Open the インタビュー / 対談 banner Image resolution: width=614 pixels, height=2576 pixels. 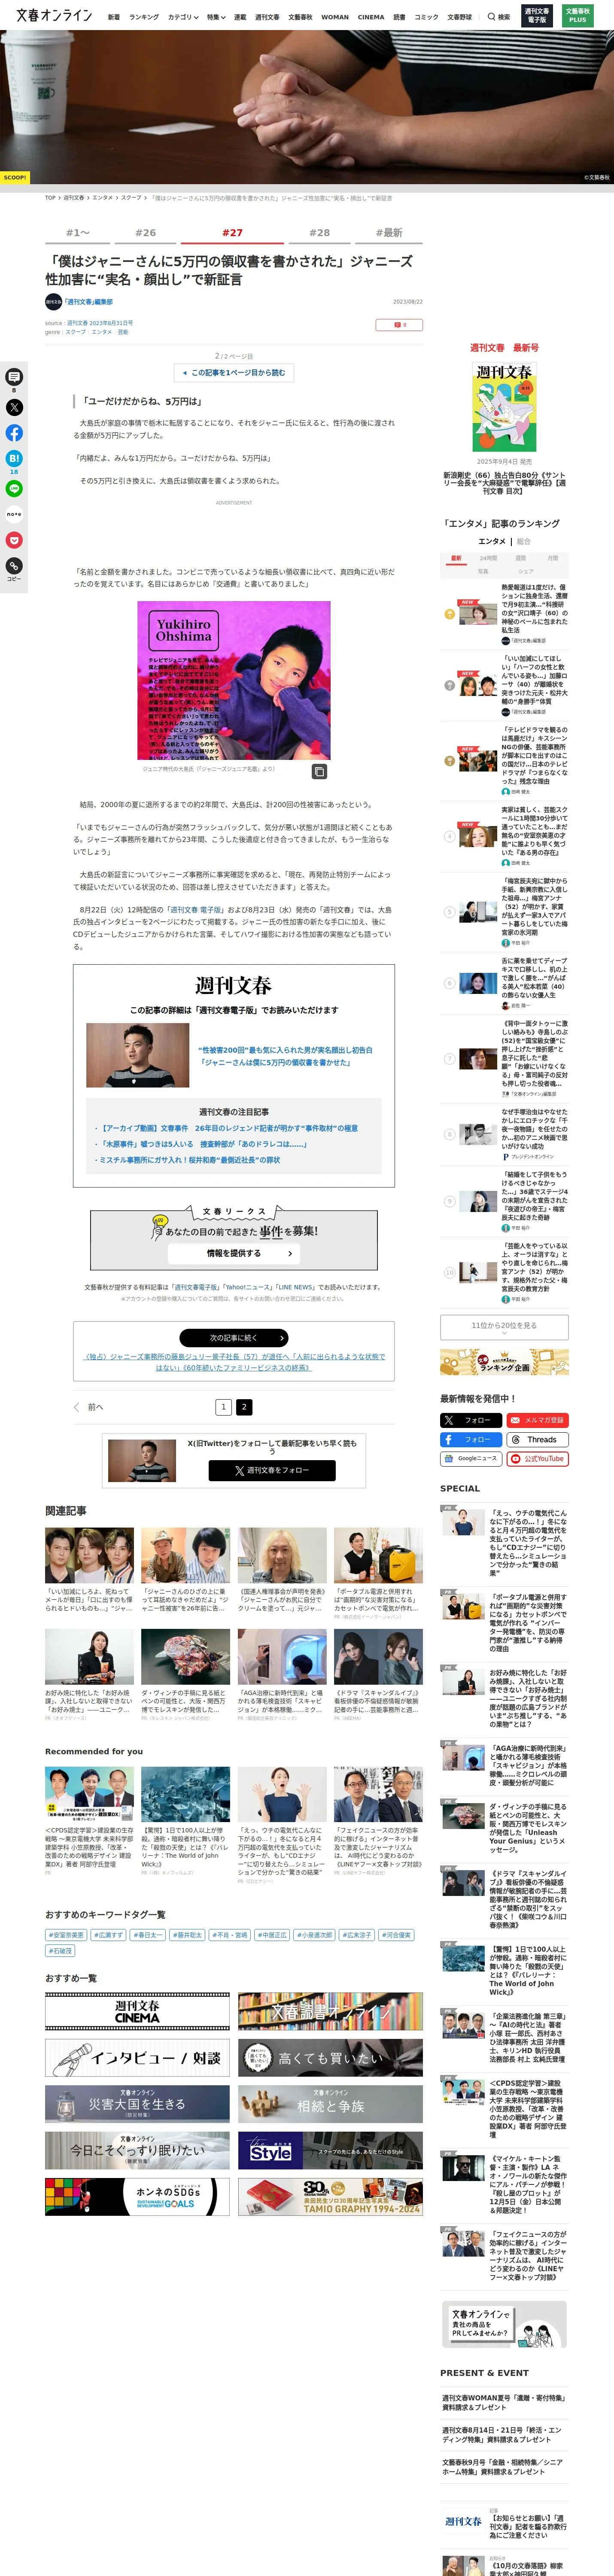click(x=137, y=2057)
